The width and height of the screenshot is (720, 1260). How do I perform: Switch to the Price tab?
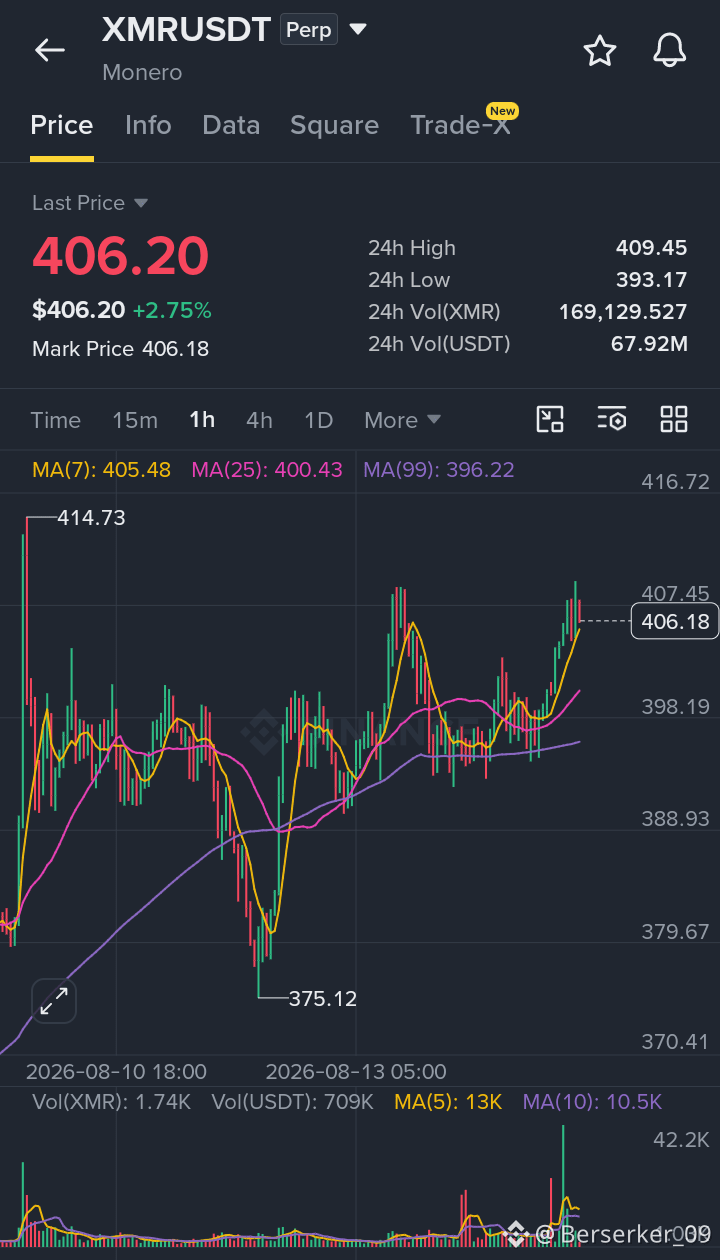tap(62, 125)
